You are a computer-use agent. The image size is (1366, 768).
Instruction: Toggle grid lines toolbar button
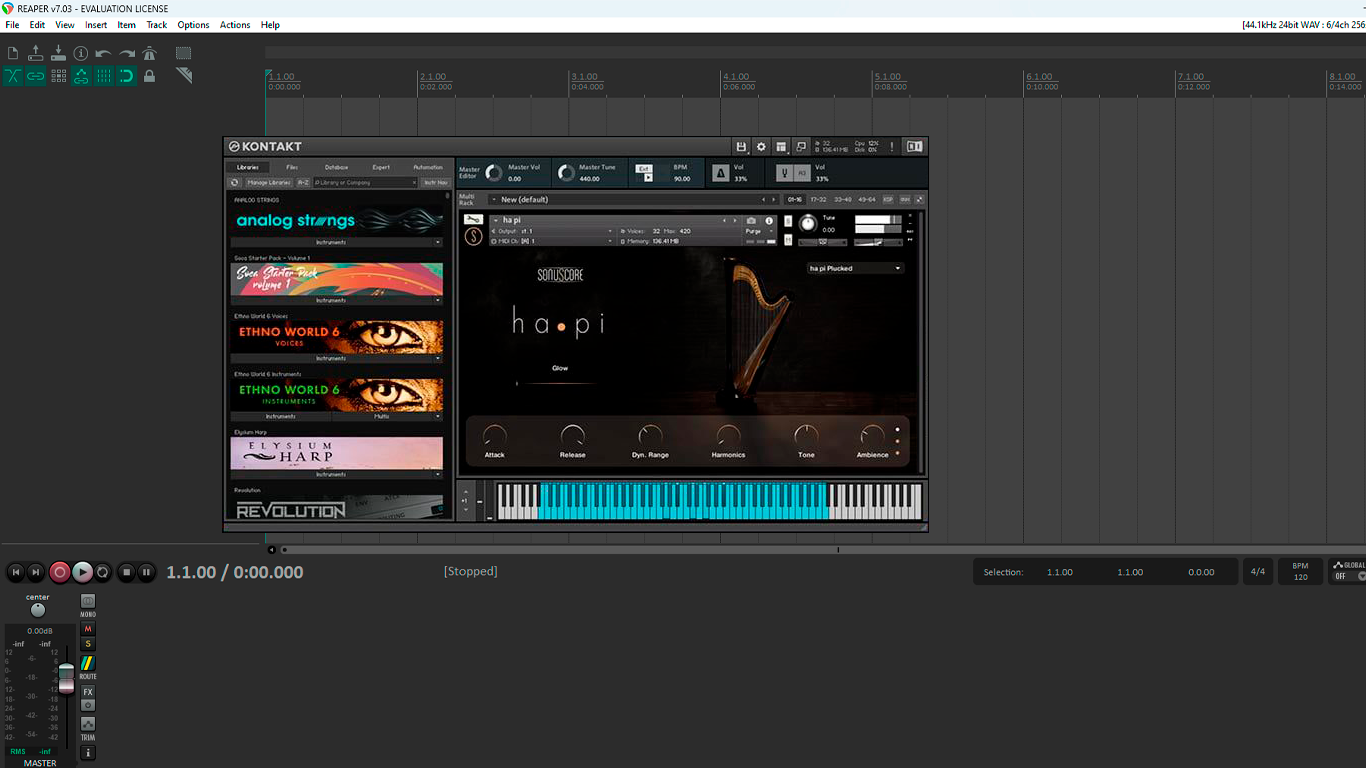[104, 76]
